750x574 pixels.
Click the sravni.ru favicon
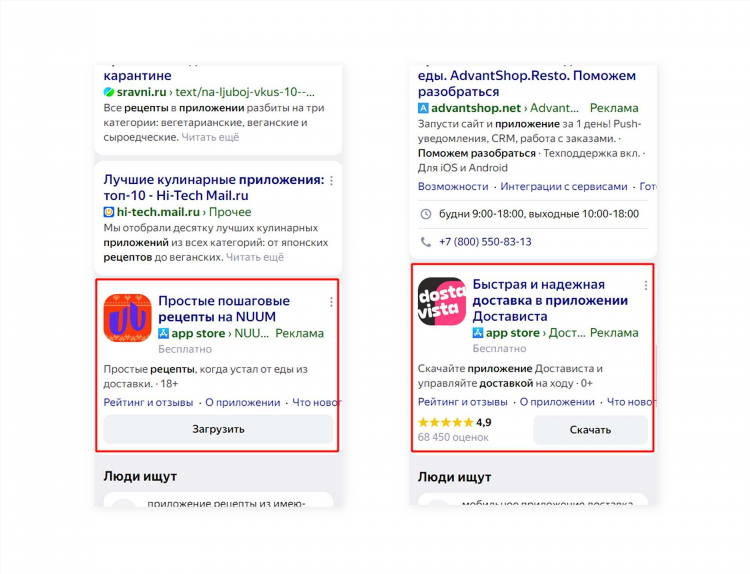point(109,92)
